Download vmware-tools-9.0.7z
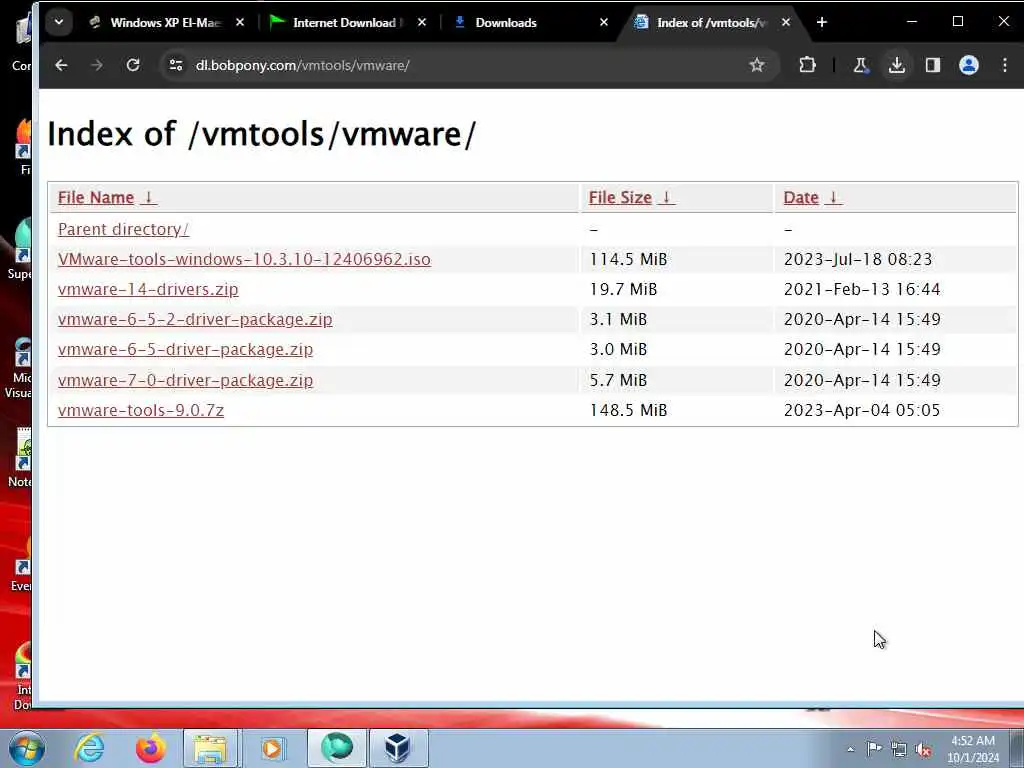The width and height of the screenshot is (1024, 768). (141, 410)
